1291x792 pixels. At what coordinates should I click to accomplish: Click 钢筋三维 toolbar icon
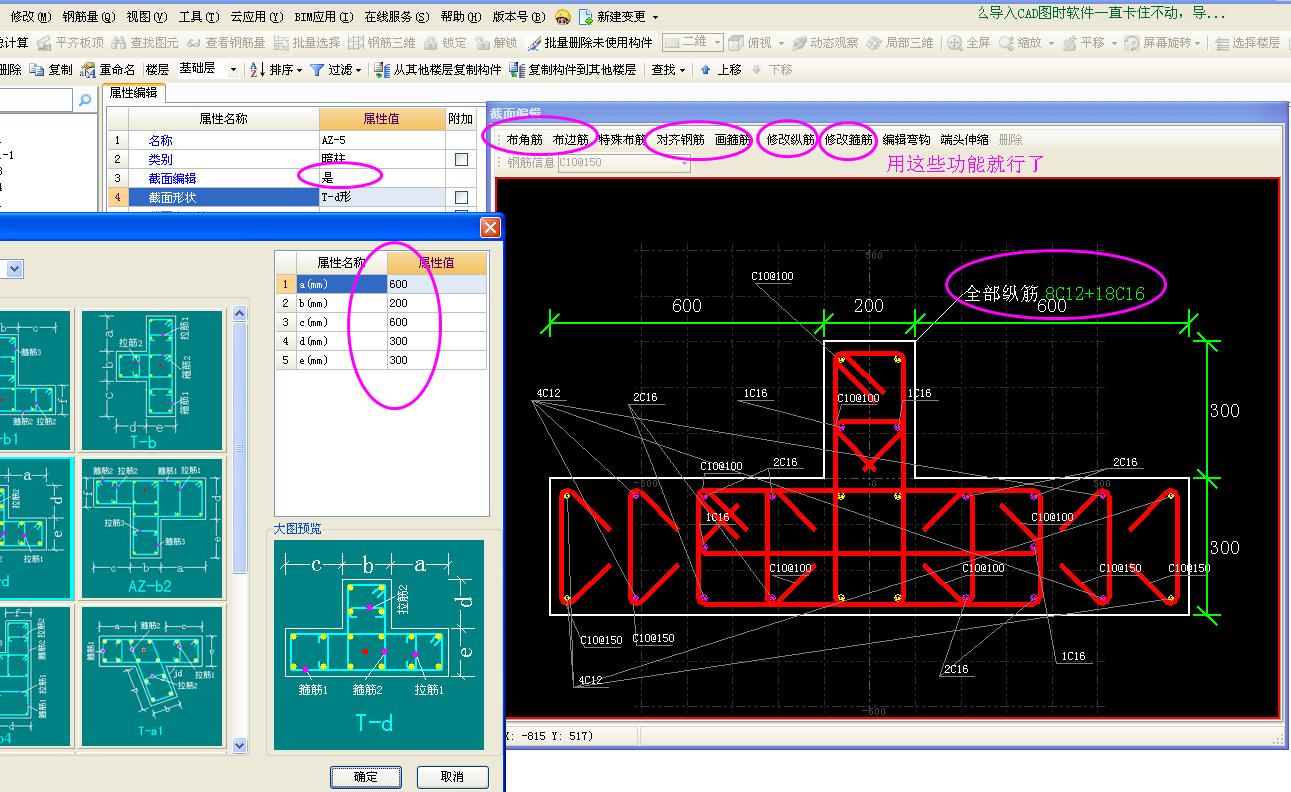pos(355,43)
